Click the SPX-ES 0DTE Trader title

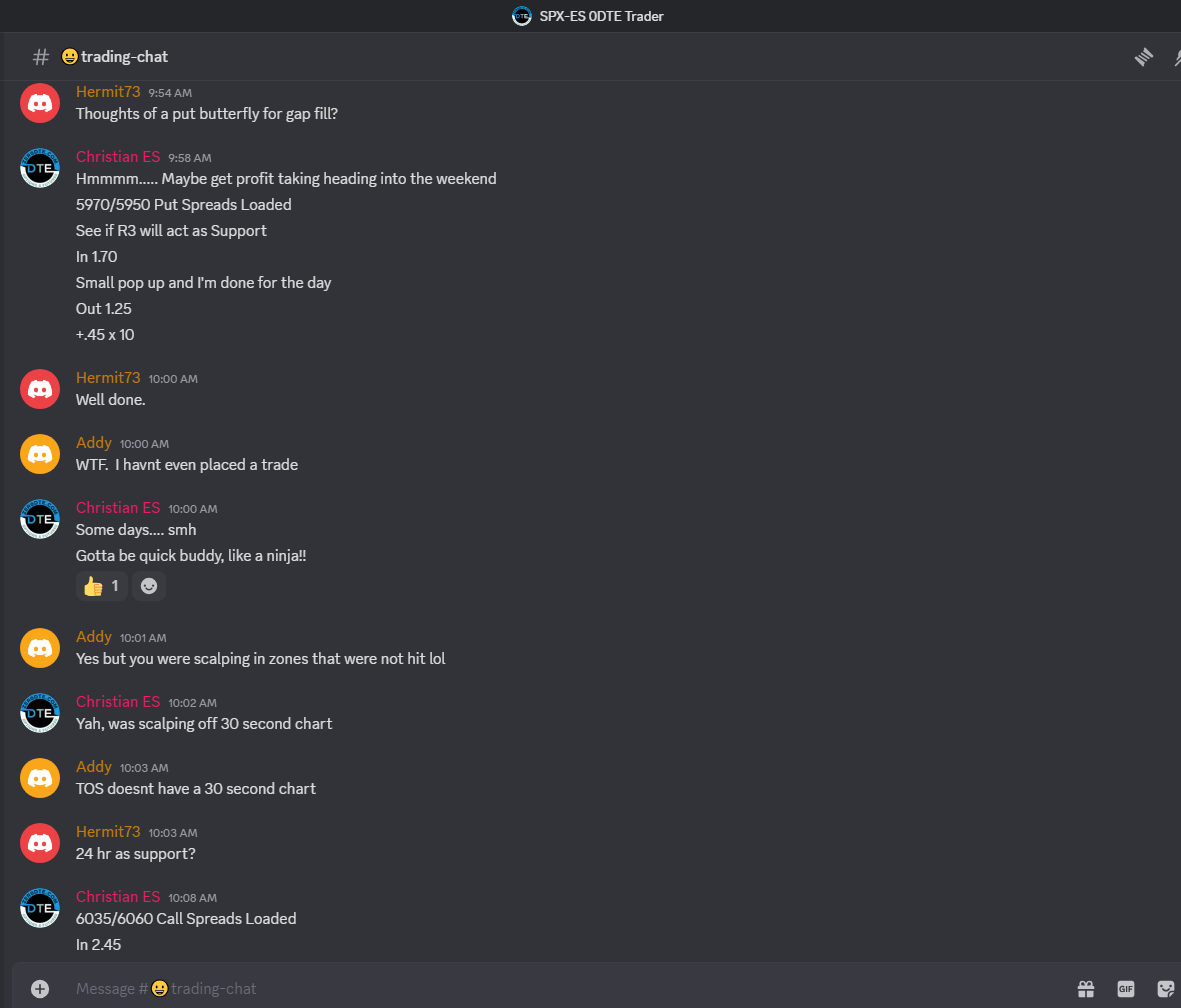click(601, 16)
